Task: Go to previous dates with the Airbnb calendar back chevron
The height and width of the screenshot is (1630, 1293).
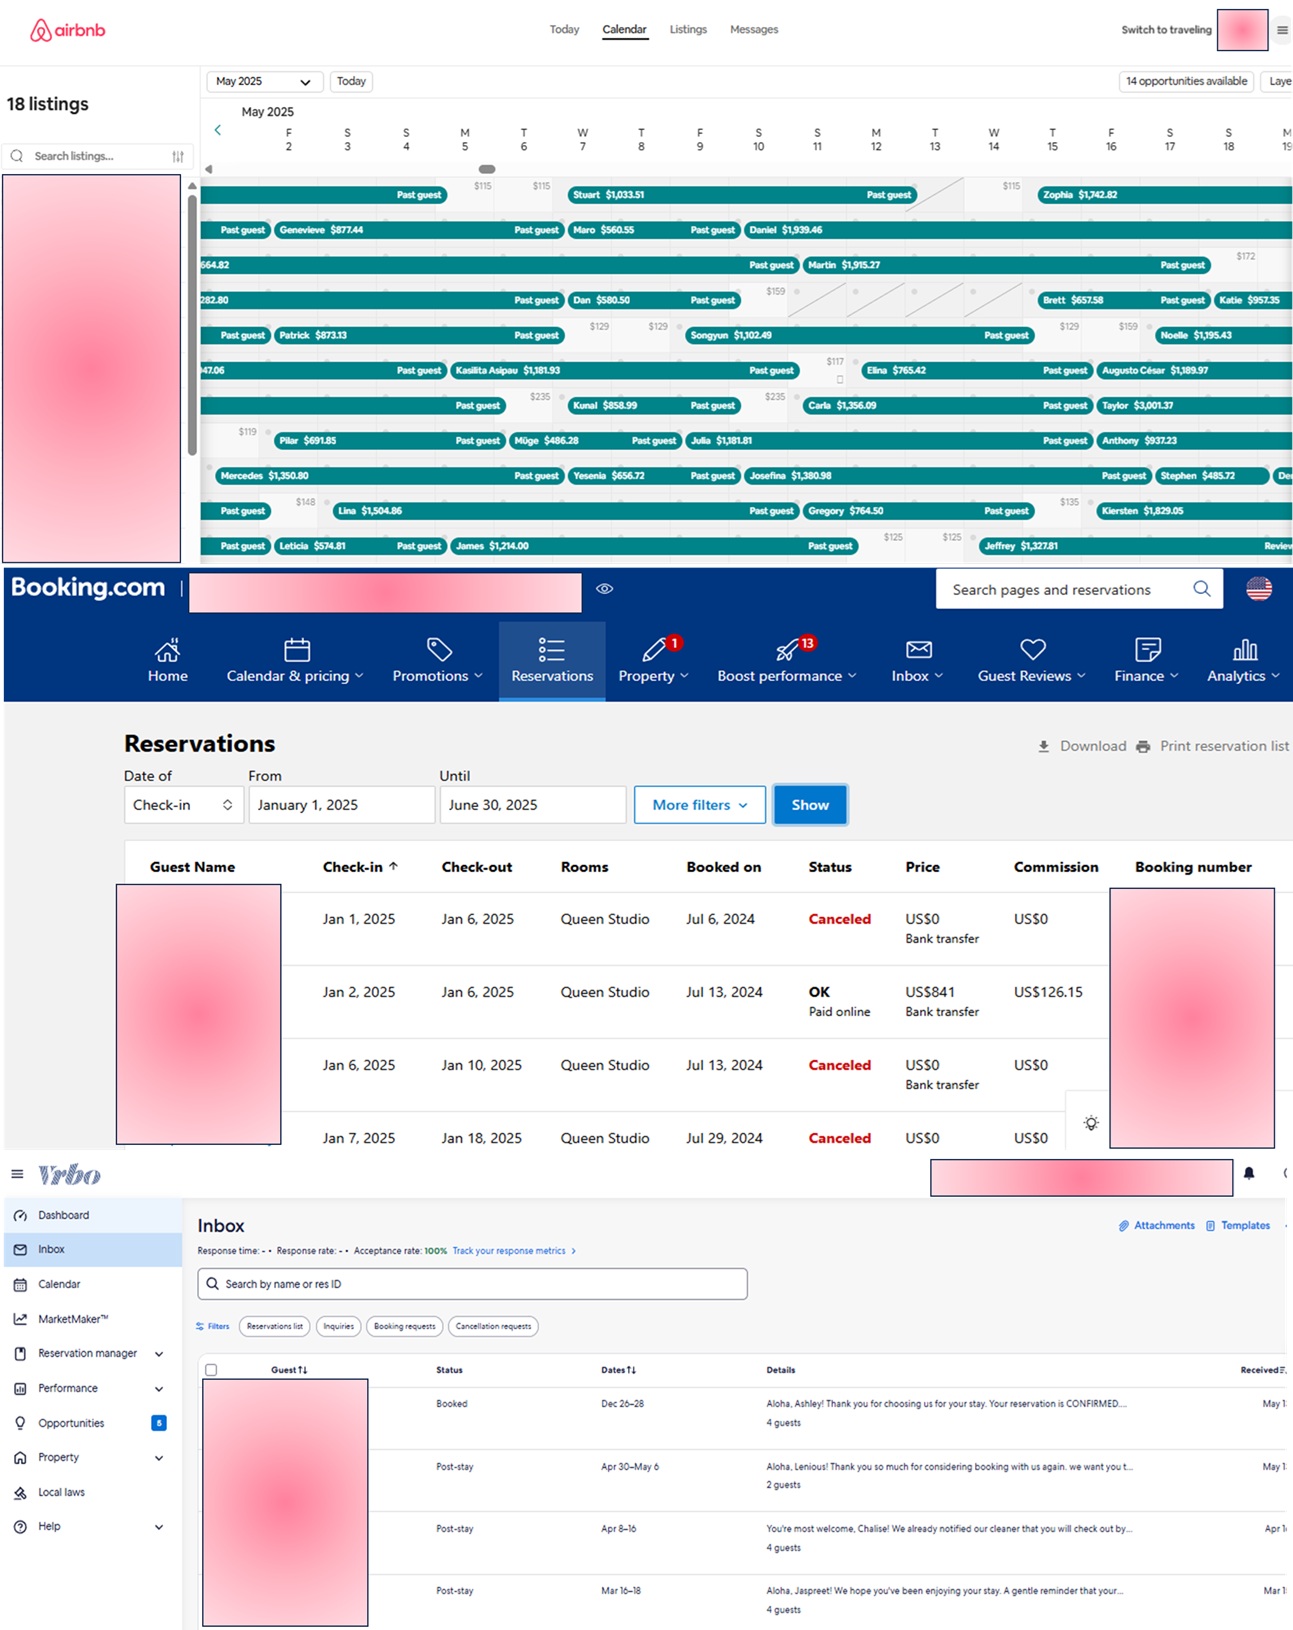Action: click(x=217, y=130)
